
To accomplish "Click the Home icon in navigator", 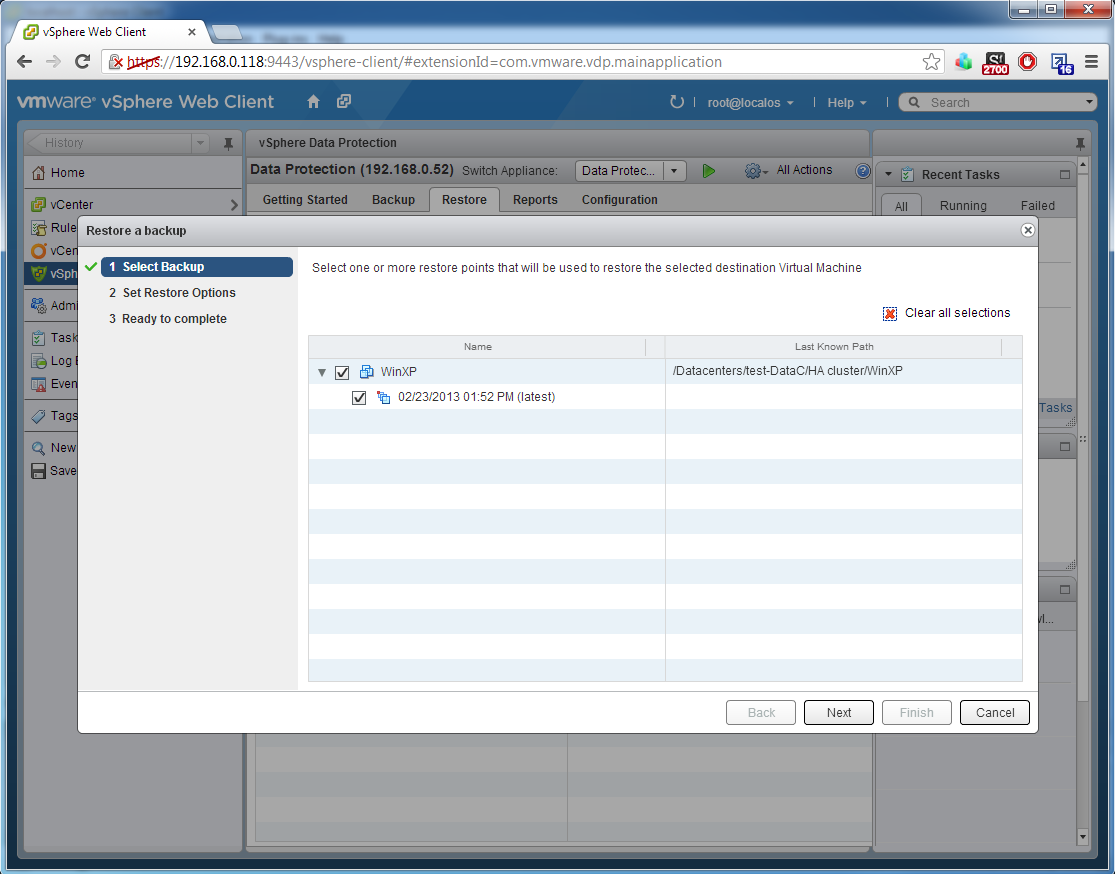I will pos(38,173).
